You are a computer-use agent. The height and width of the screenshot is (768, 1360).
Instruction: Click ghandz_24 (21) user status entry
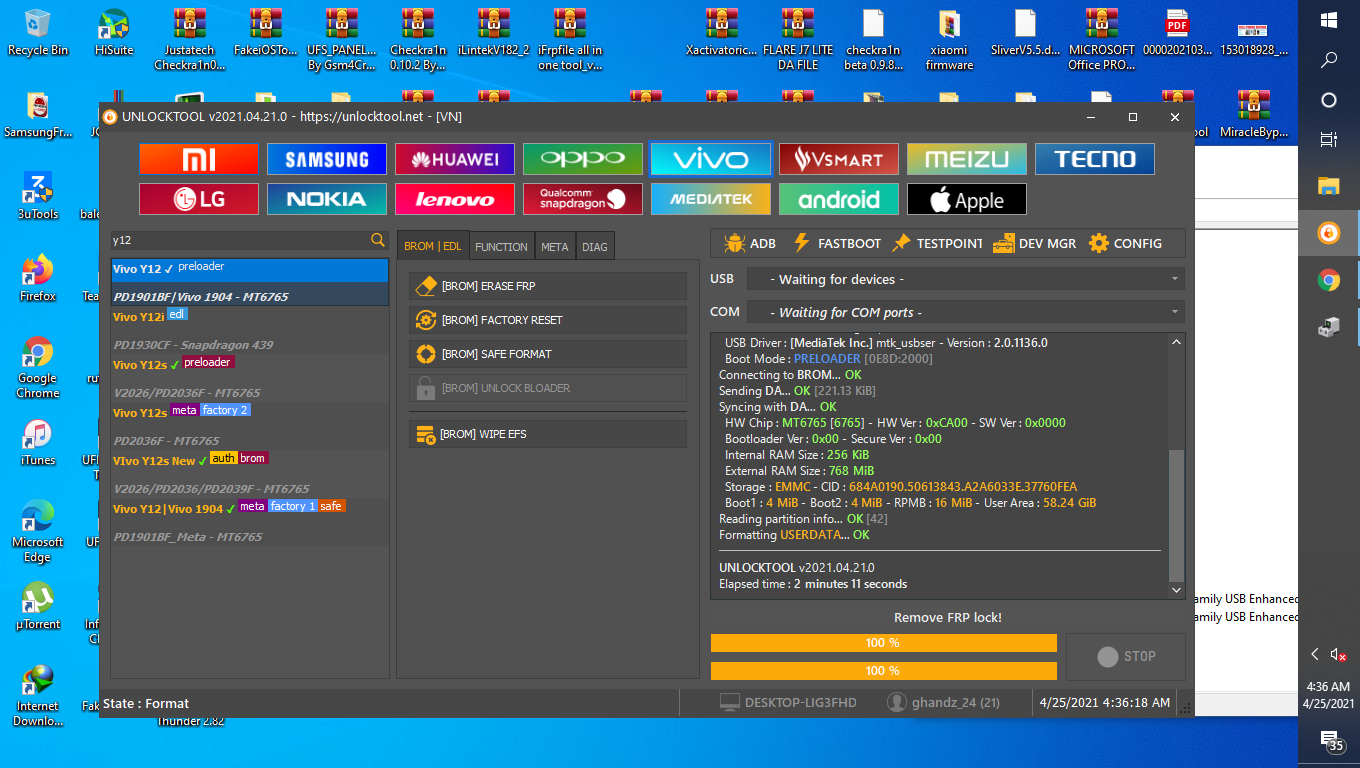[943, 703]
